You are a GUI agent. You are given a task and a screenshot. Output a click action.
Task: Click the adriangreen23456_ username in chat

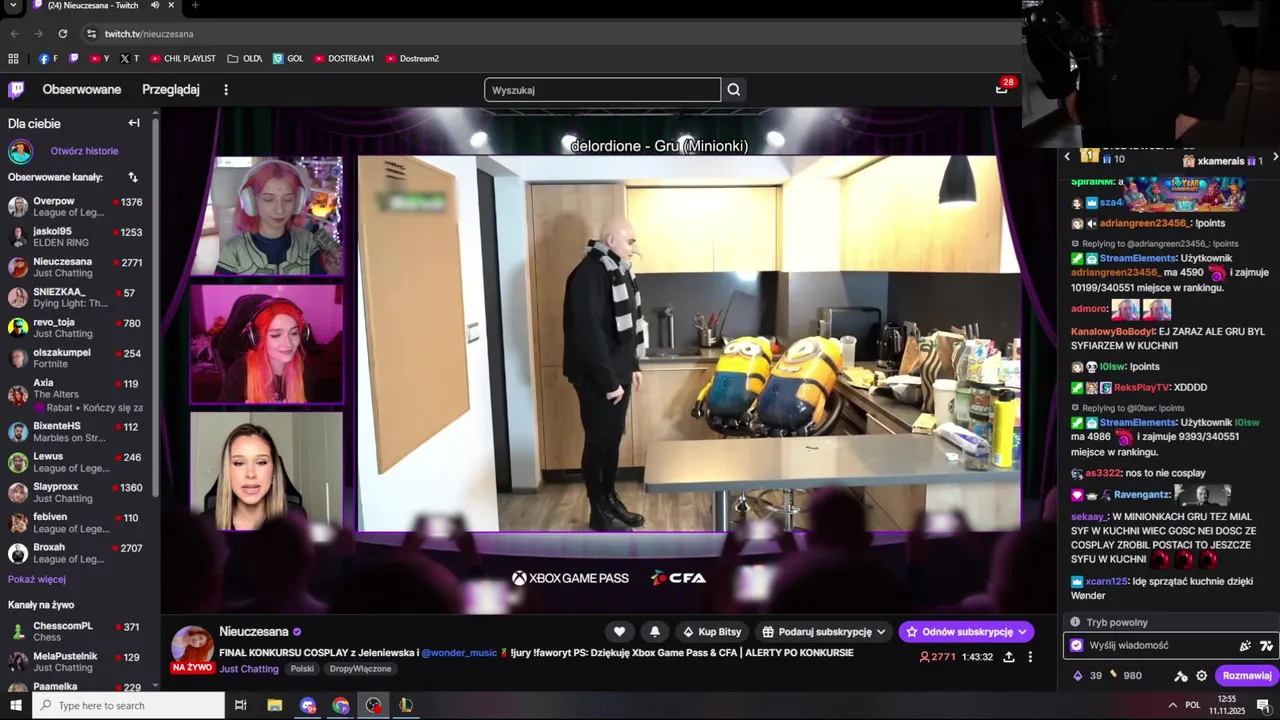(1143, 224)
